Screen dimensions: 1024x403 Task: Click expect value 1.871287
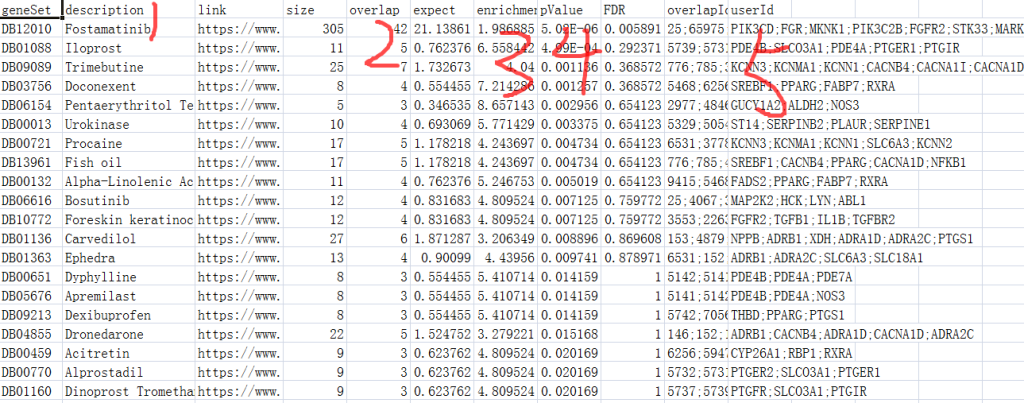(442, 239)
